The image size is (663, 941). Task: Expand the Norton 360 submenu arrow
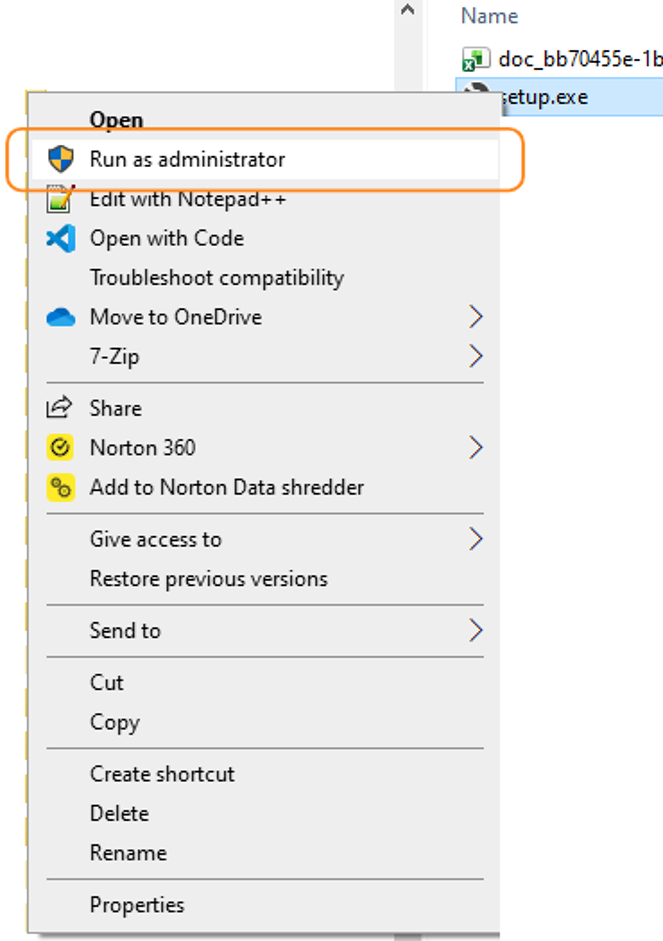[475, 447]
